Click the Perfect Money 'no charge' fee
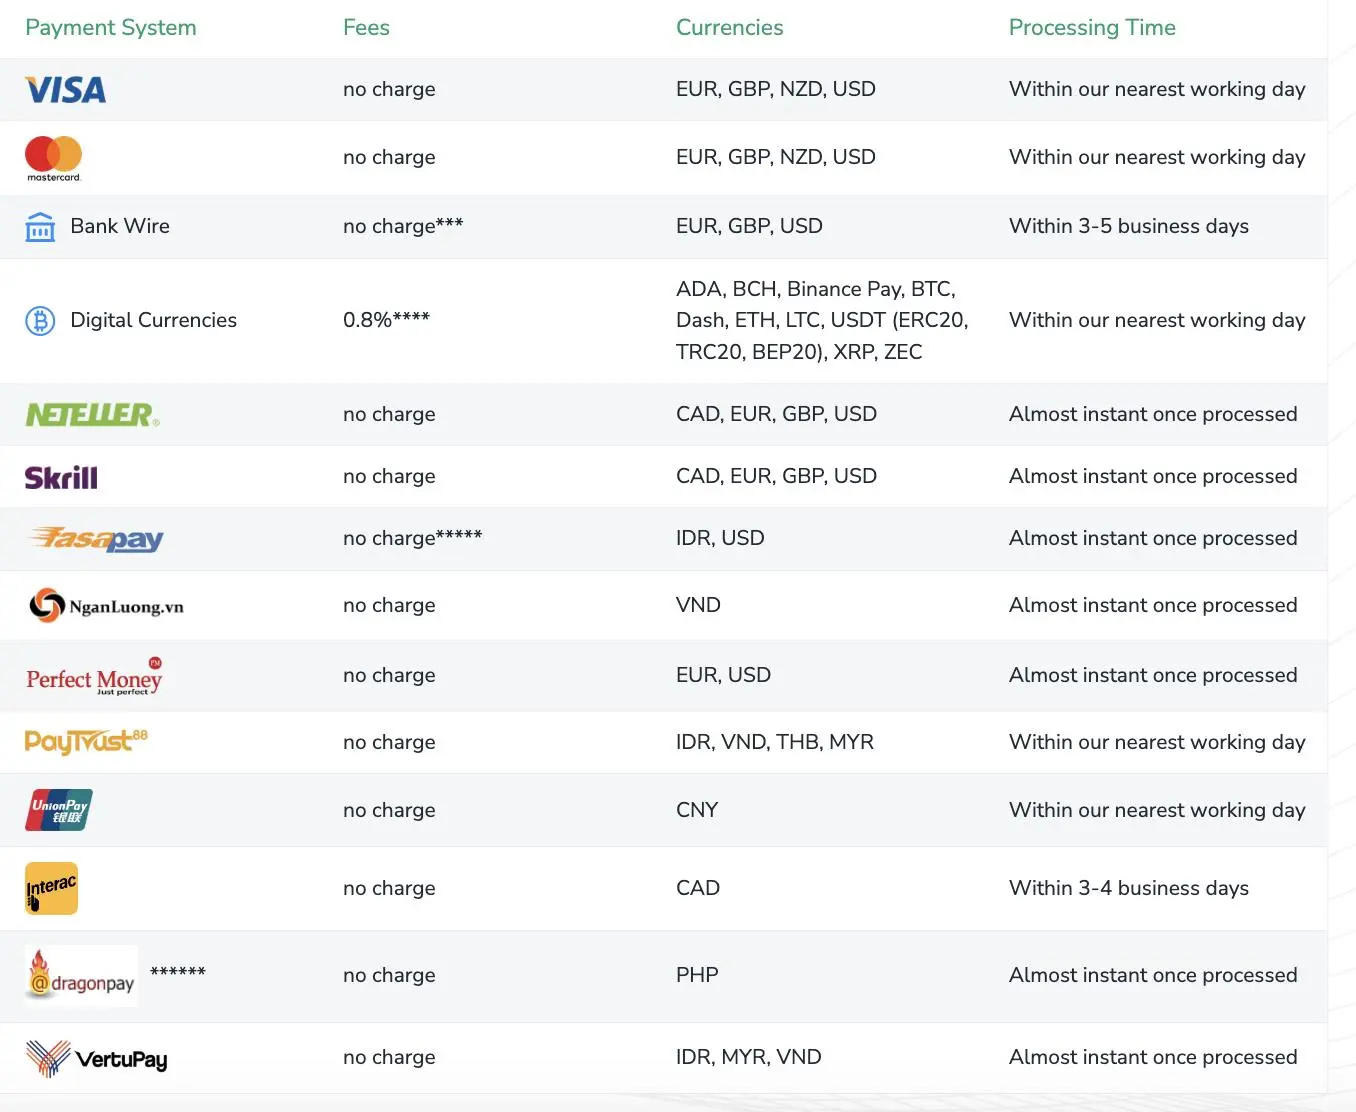Viewport: 1356px width, 1112px height. pyautogui.click(x=389, y=675)
